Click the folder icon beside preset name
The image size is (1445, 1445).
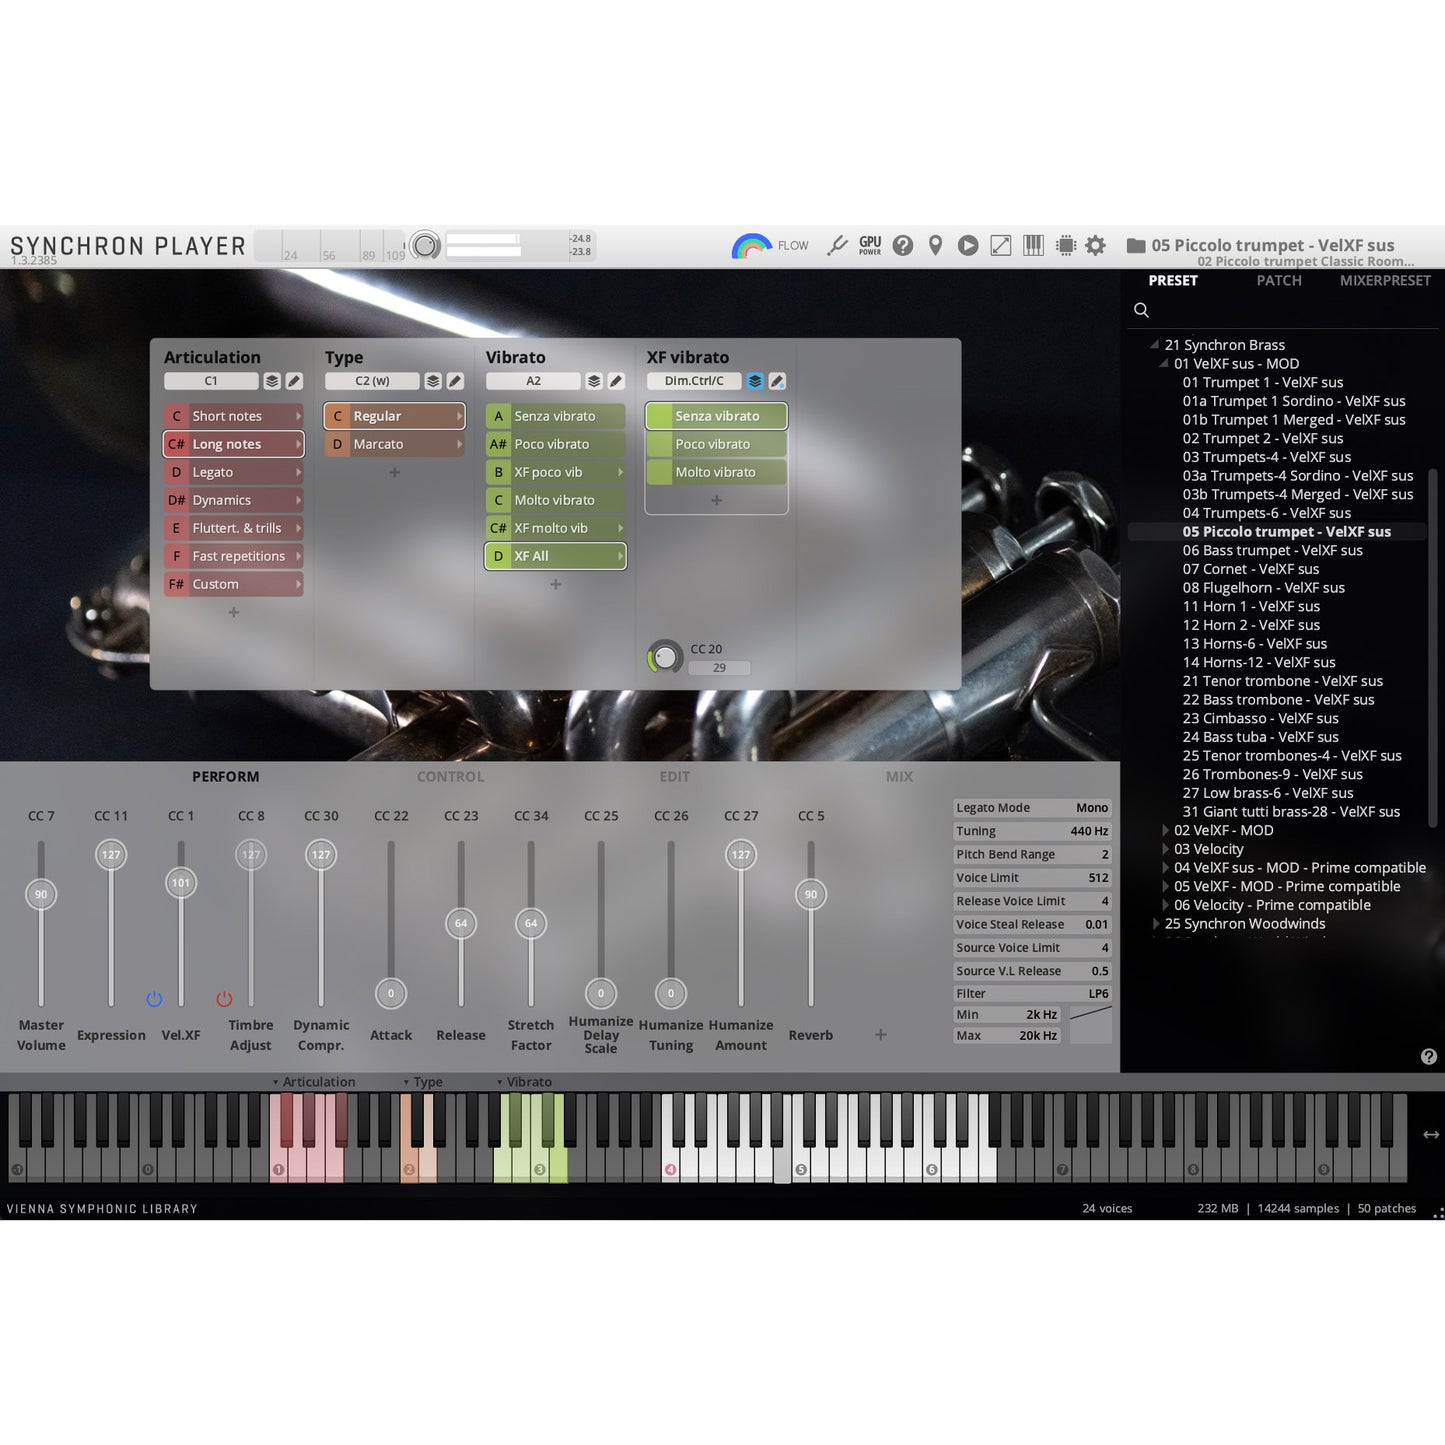[1136, 245]
